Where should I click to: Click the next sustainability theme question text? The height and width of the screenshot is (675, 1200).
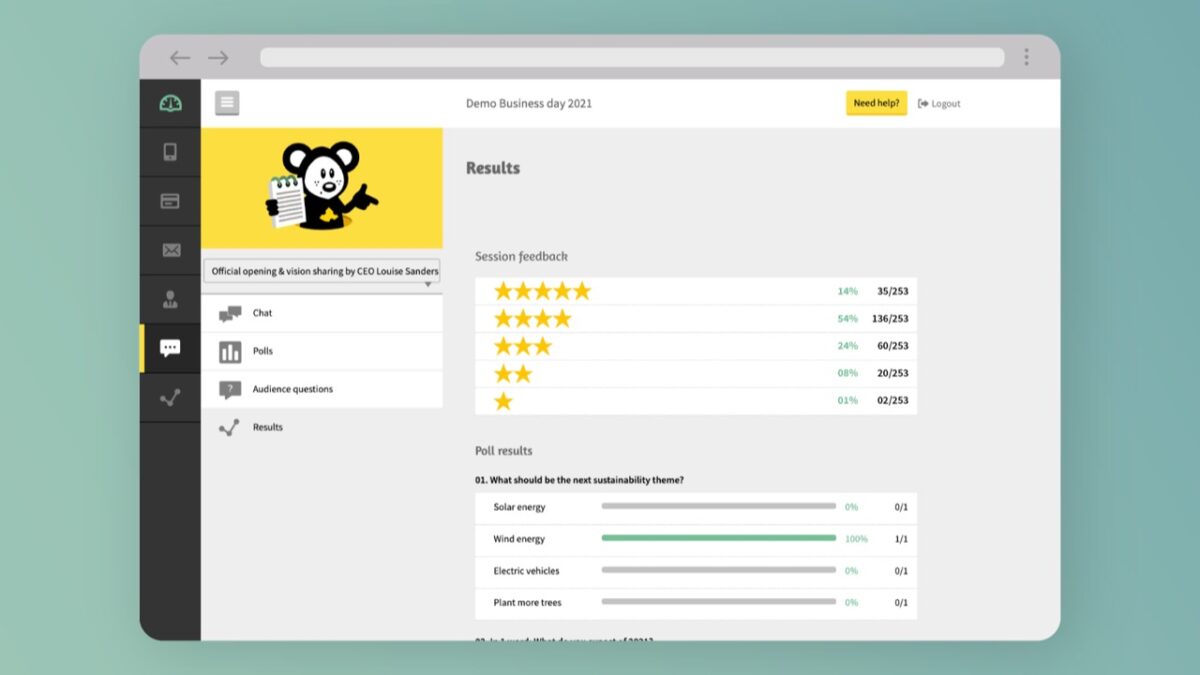pyautogui.click(x=580, y=480)
